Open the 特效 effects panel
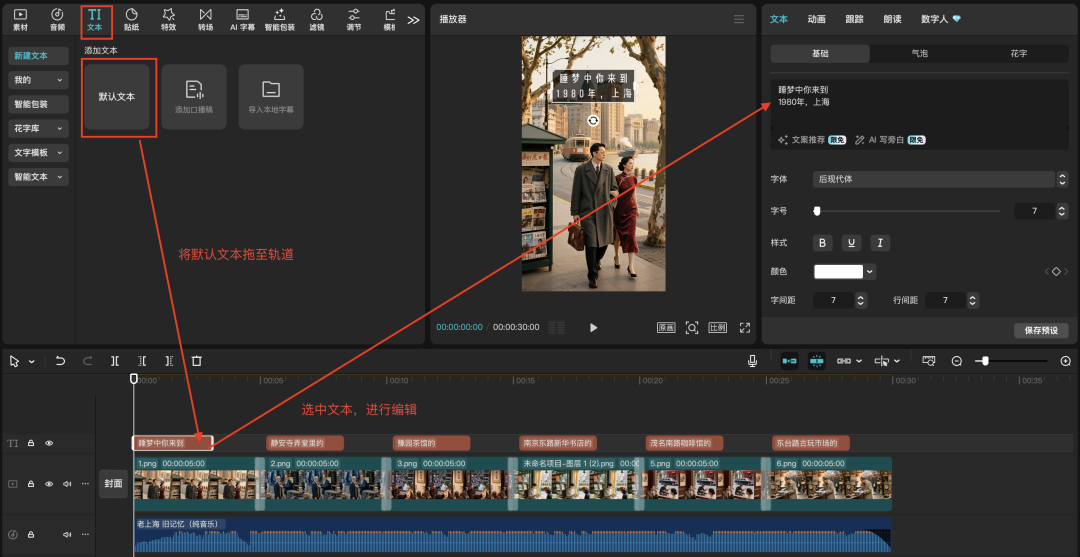The image size is (1080, 557). click(168, 18)
